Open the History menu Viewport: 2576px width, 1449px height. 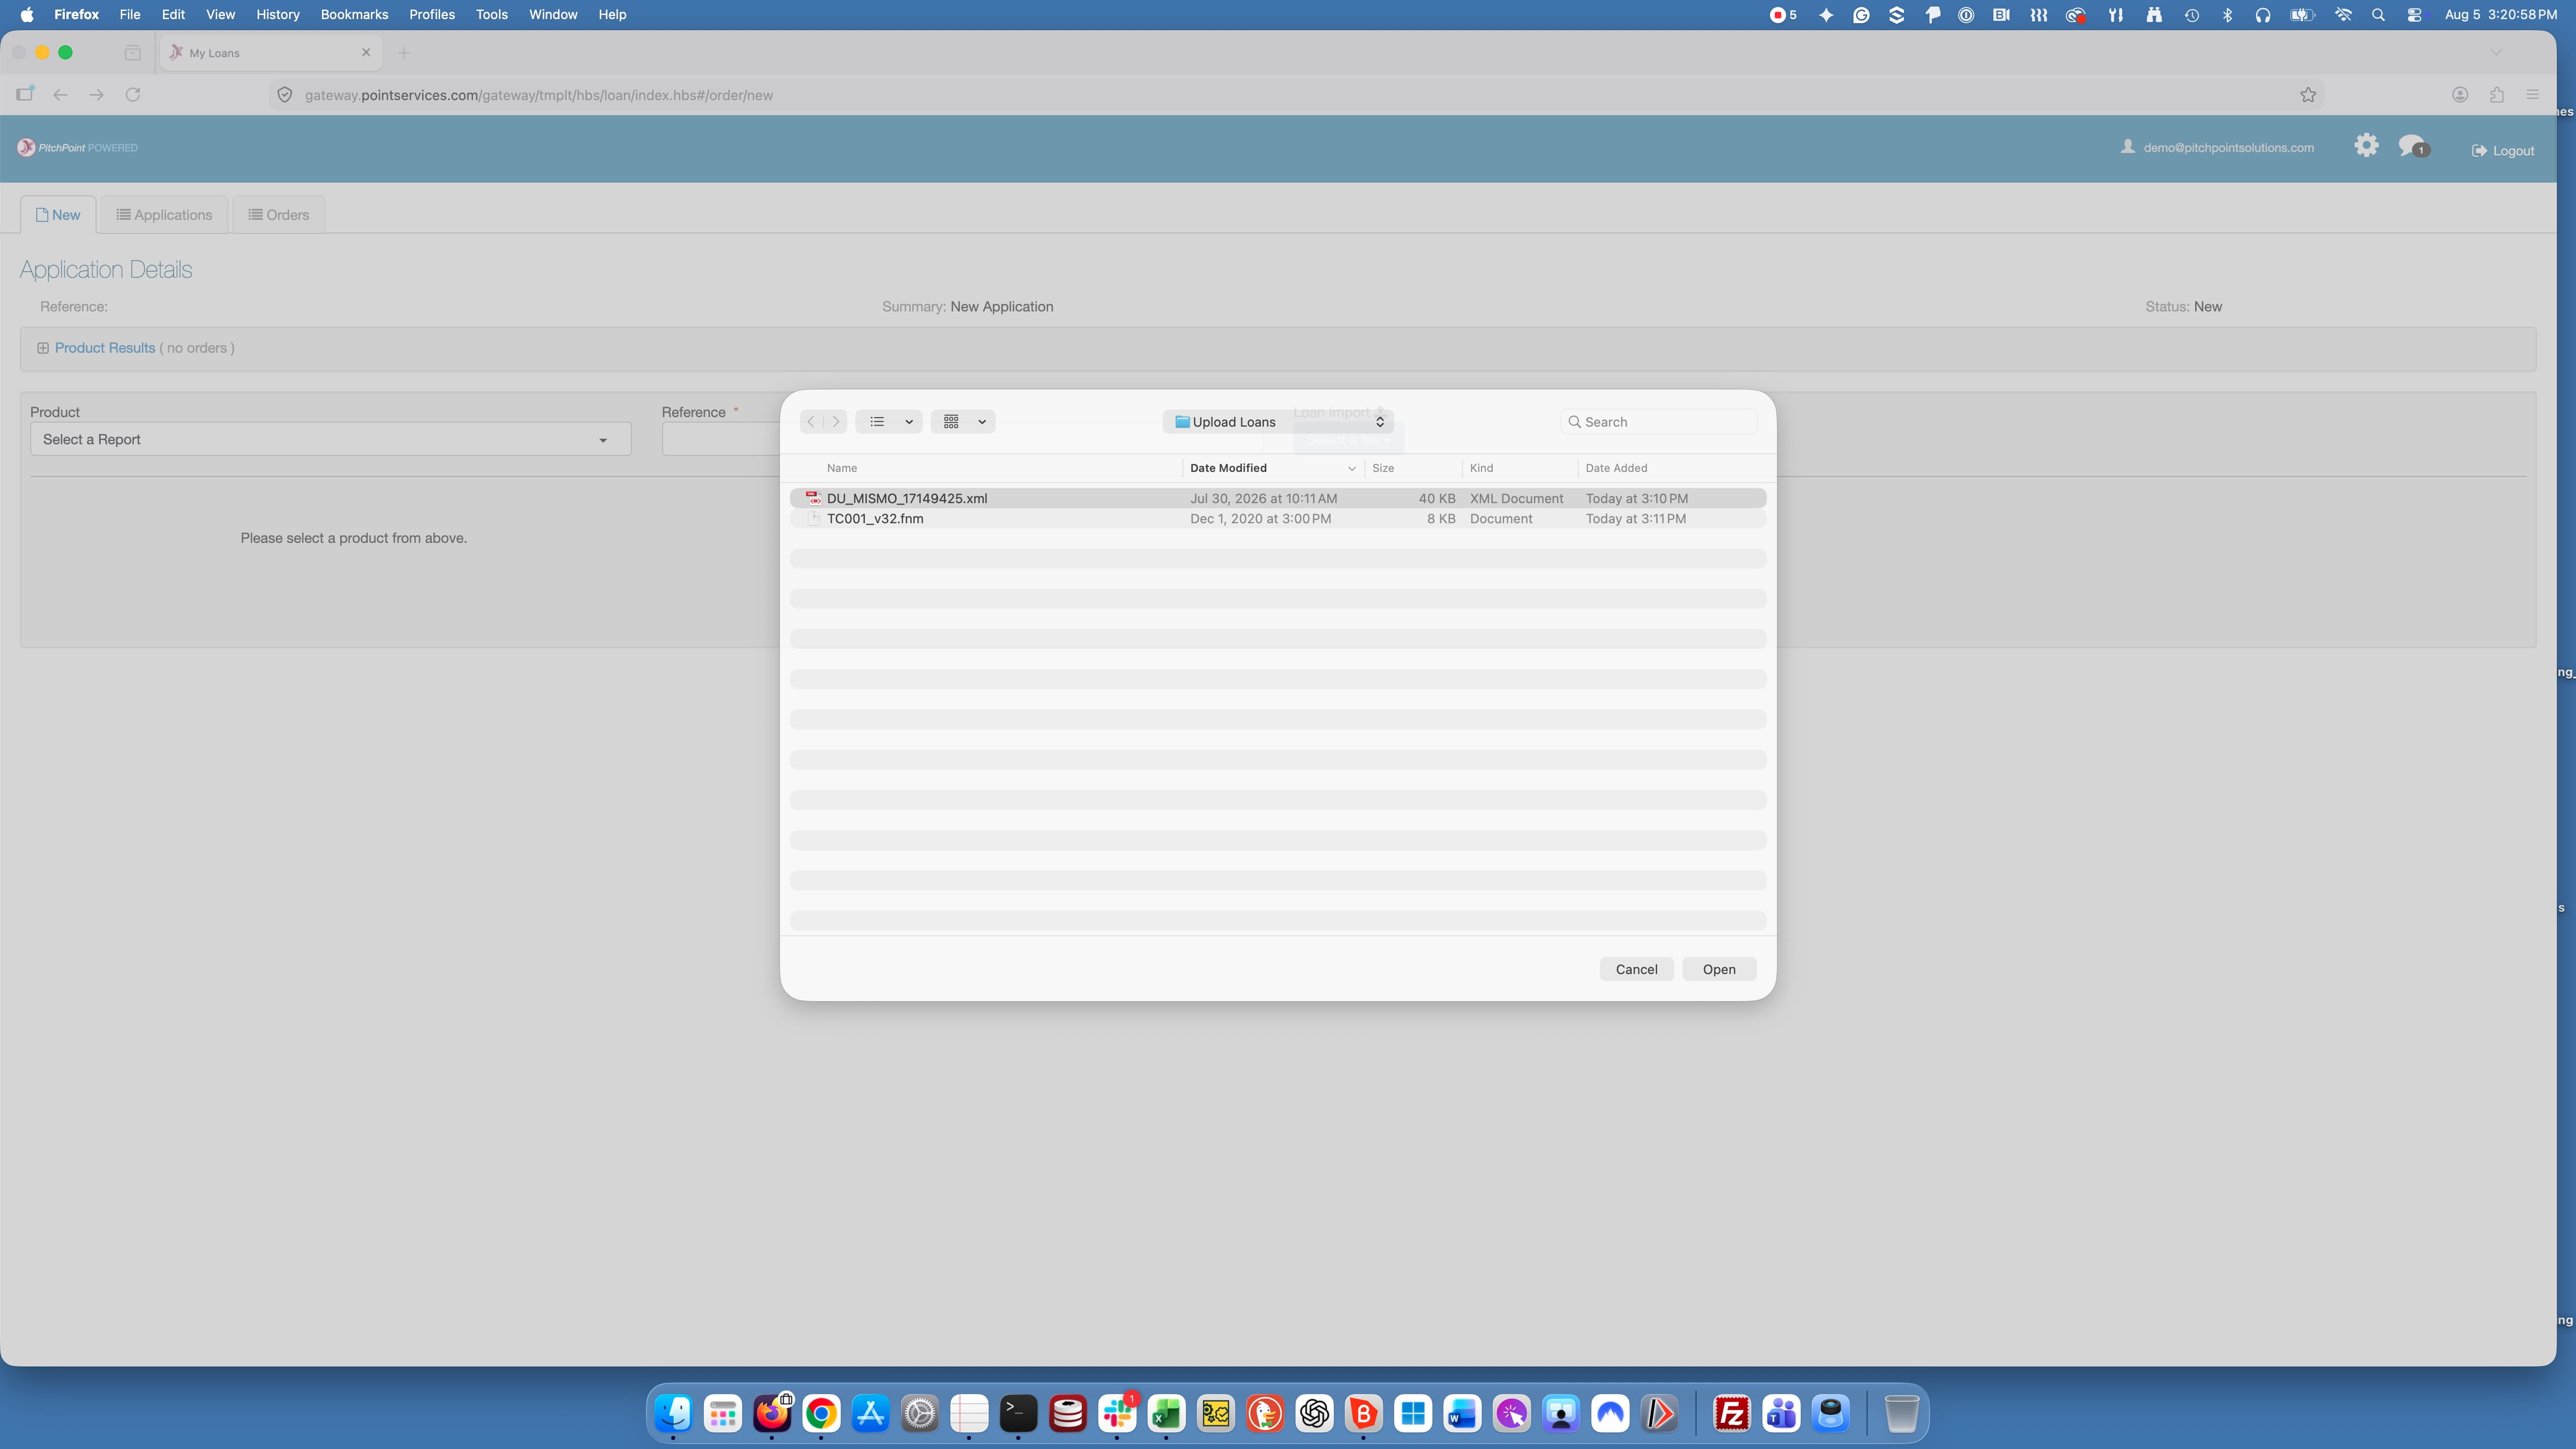coord(278,15)
